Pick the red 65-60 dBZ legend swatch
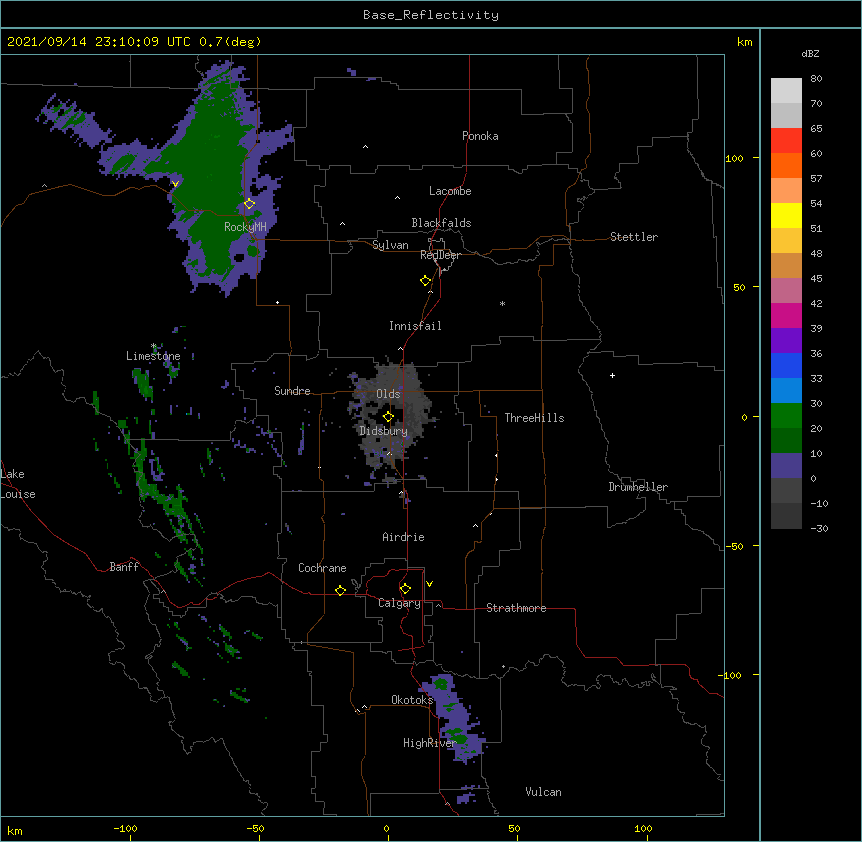Screen dimensions: 862x842 786,140
